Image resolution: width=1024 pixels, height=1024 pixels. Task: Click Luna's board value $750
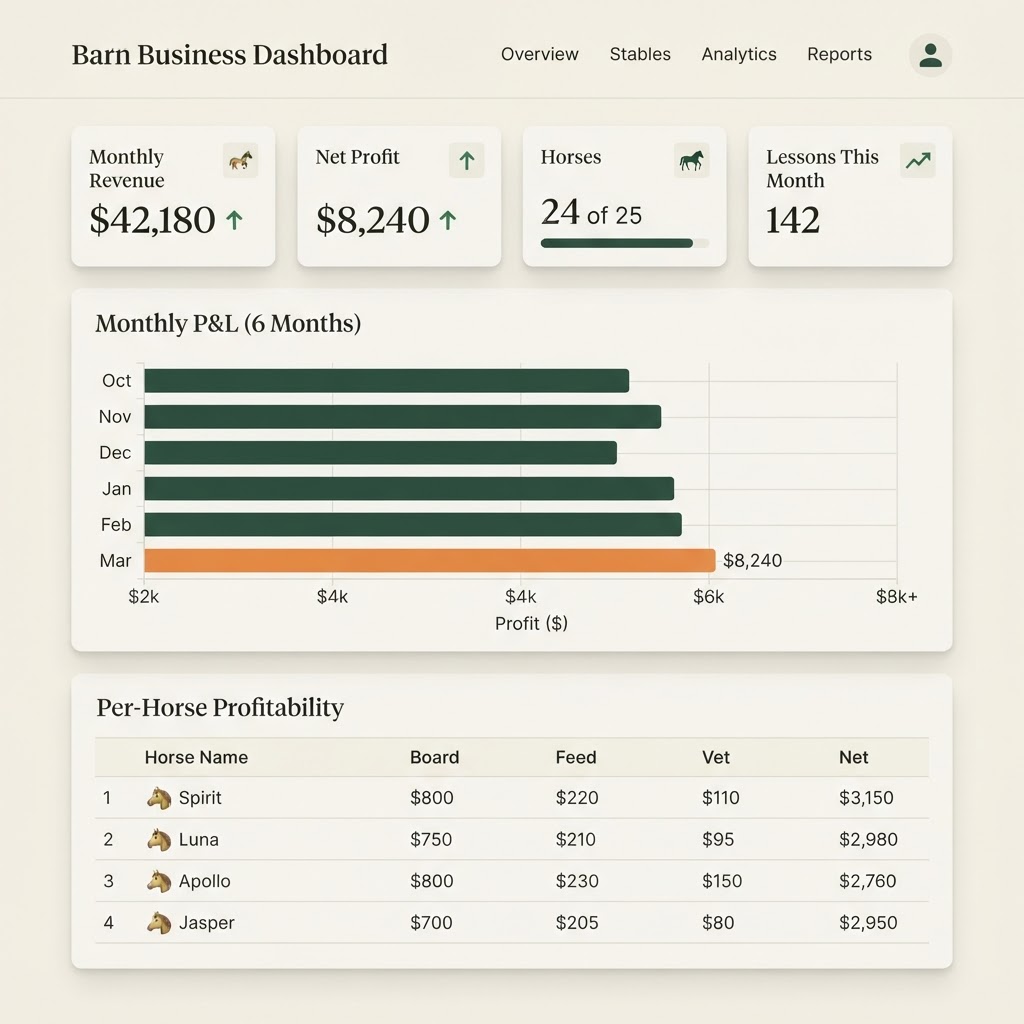point(431,839)
